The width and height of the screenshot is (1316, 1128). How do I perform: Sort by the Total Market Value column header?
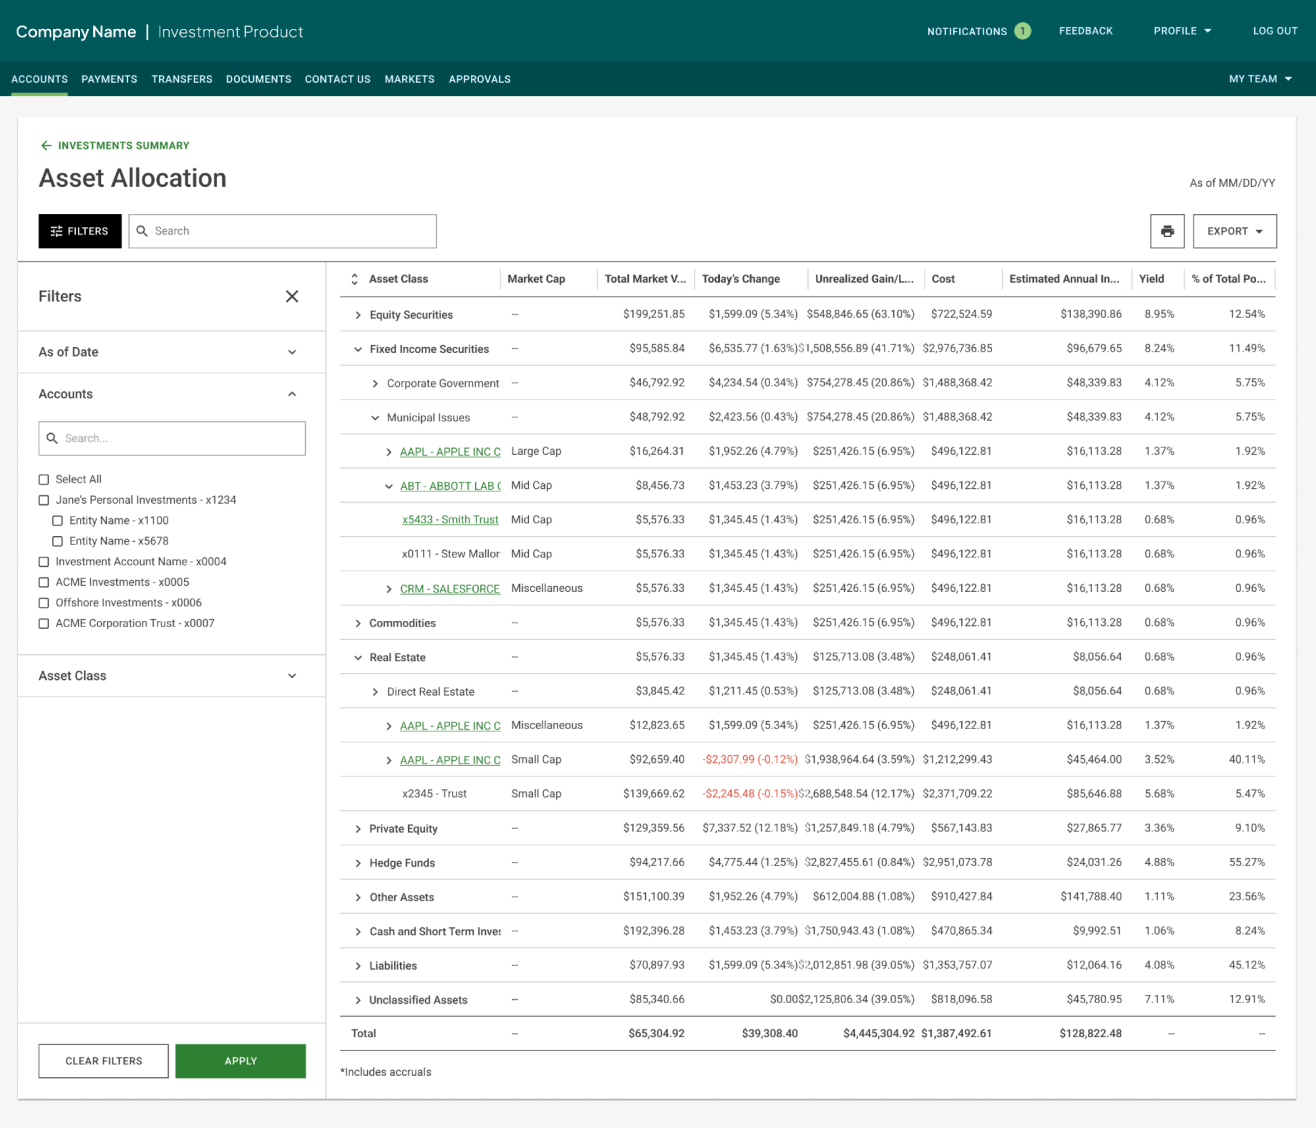click(645, 279)
